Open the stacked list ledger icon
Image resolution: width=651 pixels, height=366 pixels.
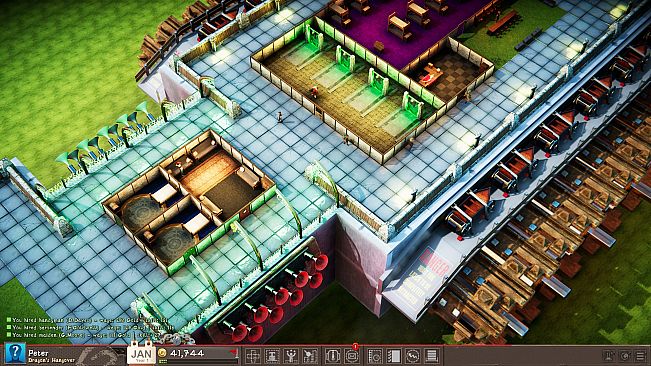click(x=432, y=356)
